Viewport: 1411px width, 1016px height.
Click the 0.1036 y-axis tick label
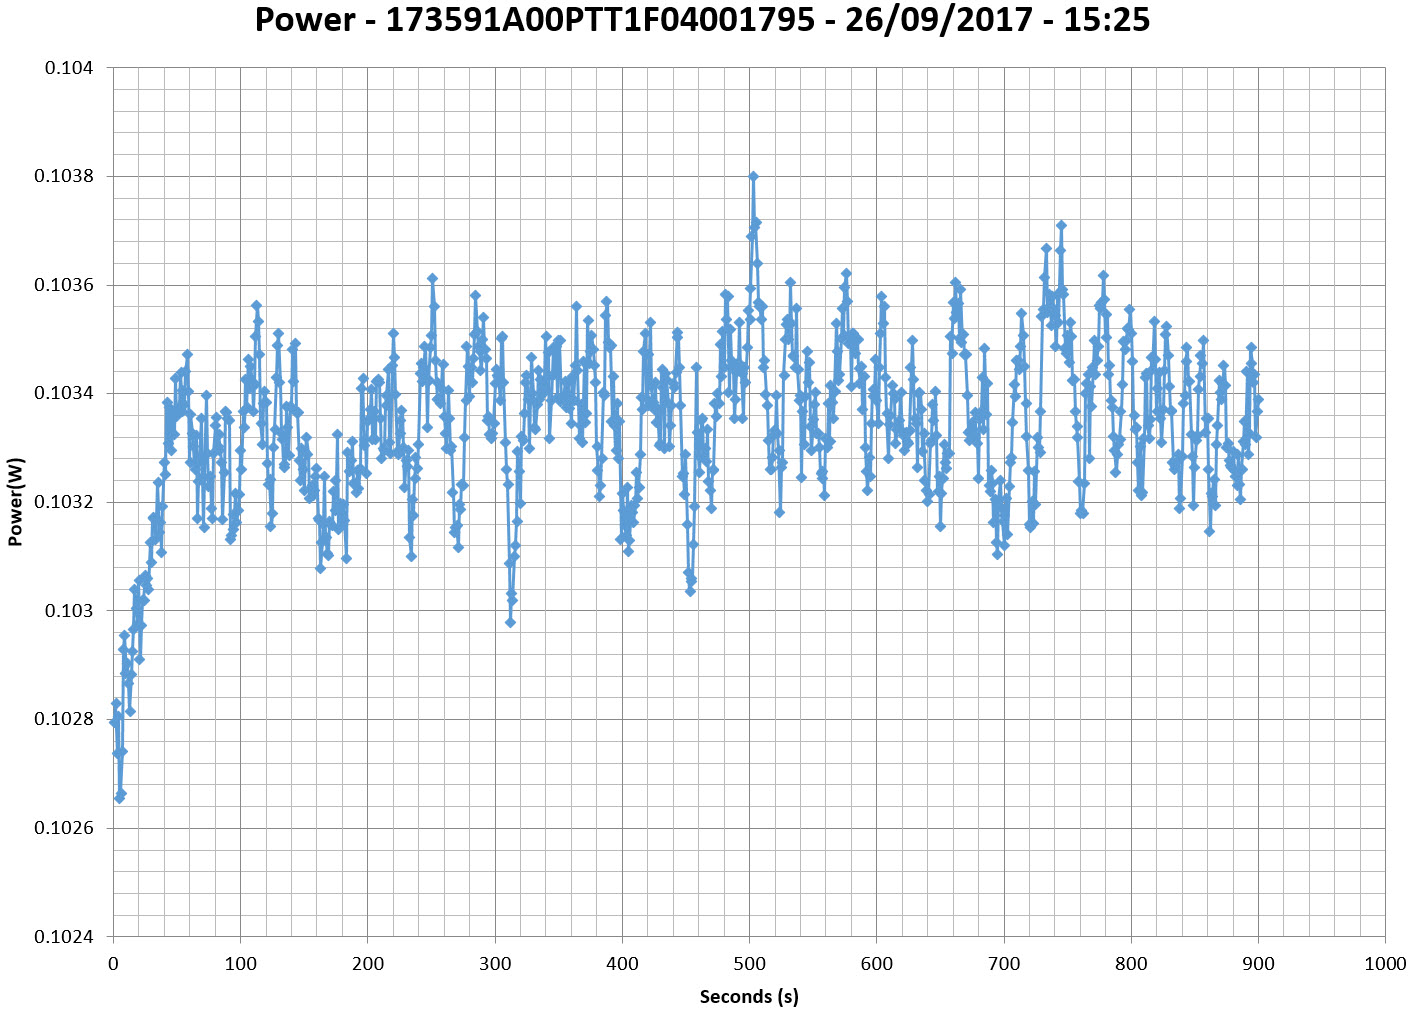coord(64,285)
